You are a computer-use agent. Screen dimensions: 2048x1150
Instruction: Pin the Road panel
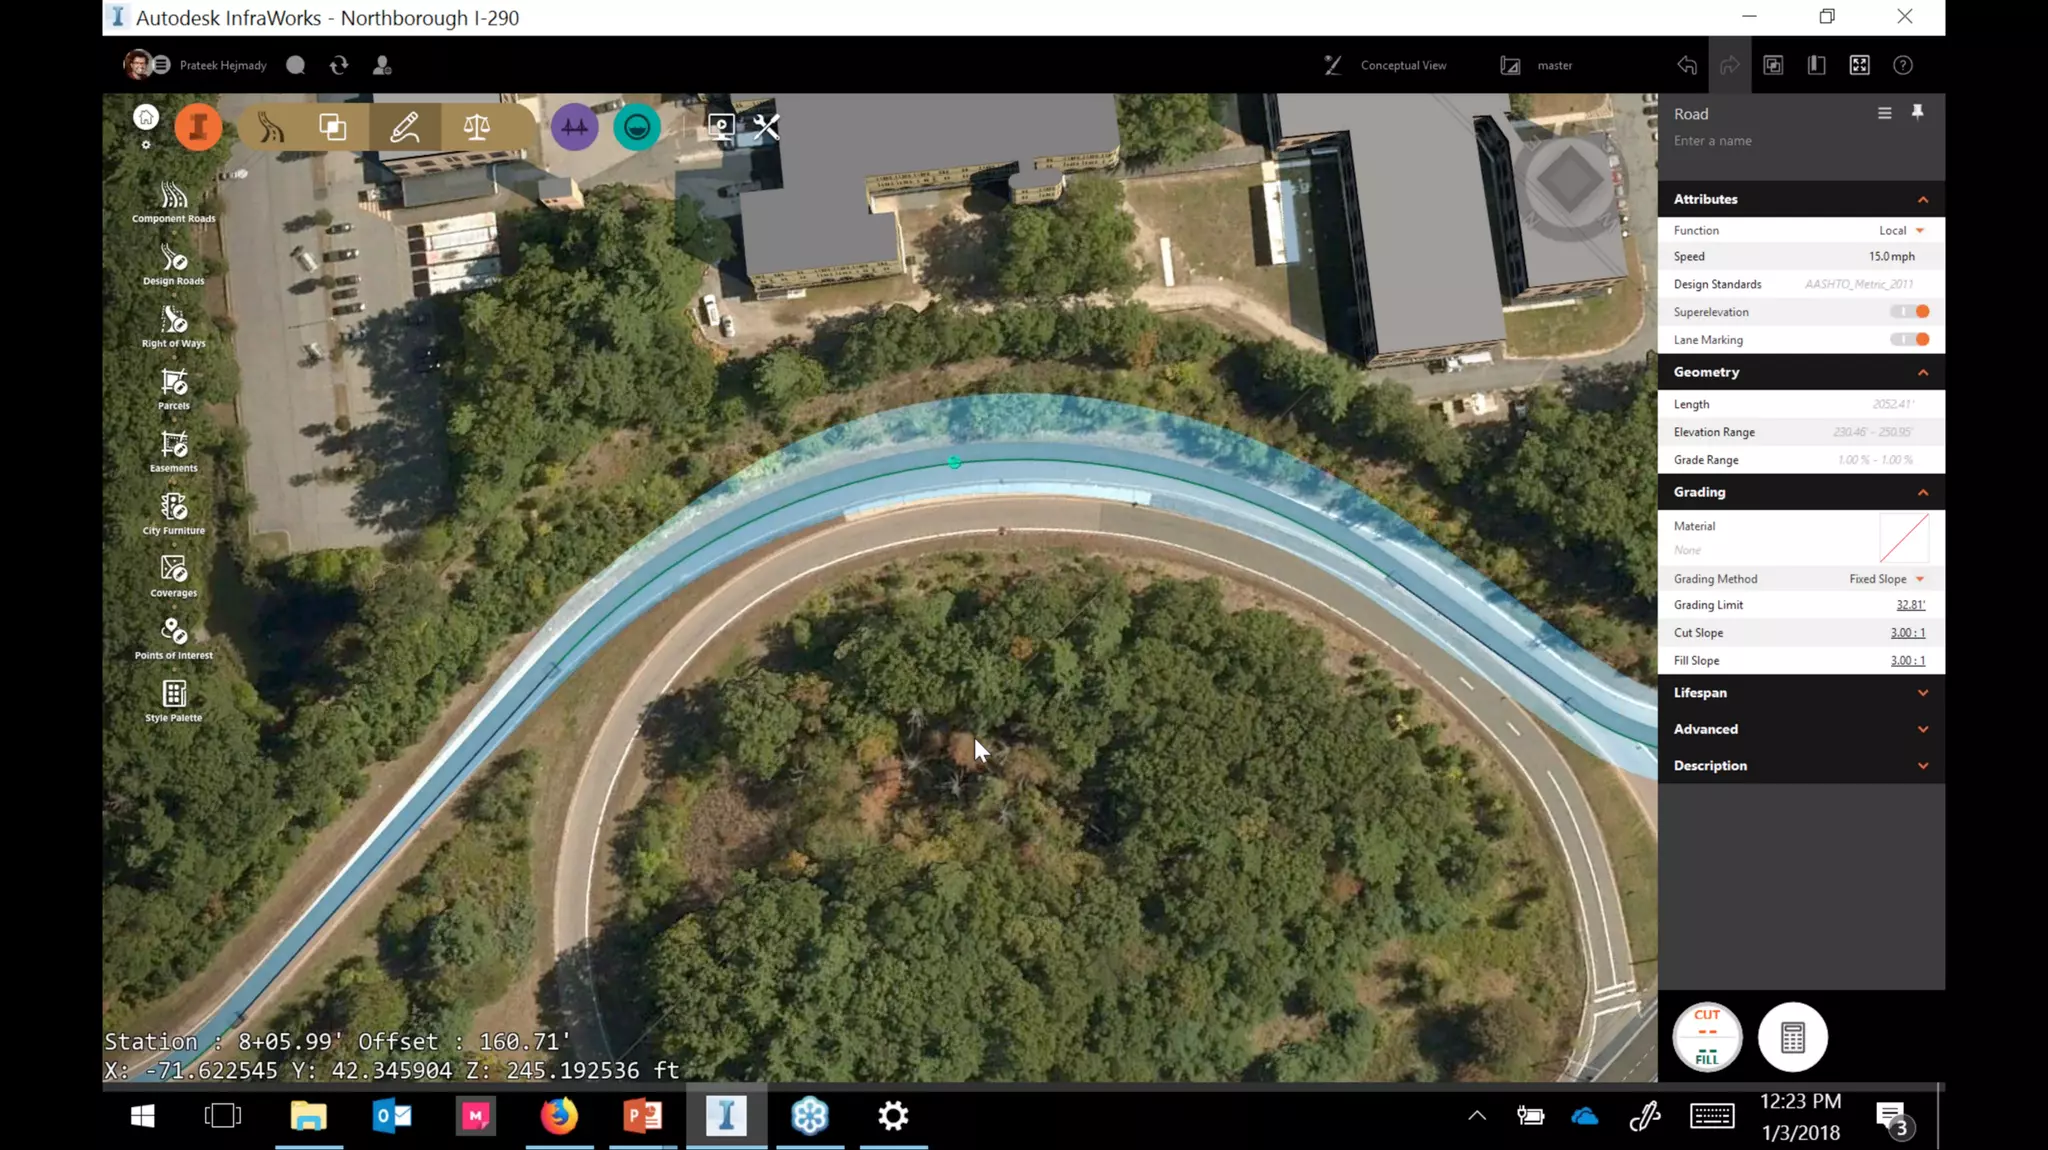[x=1917, y=112]
